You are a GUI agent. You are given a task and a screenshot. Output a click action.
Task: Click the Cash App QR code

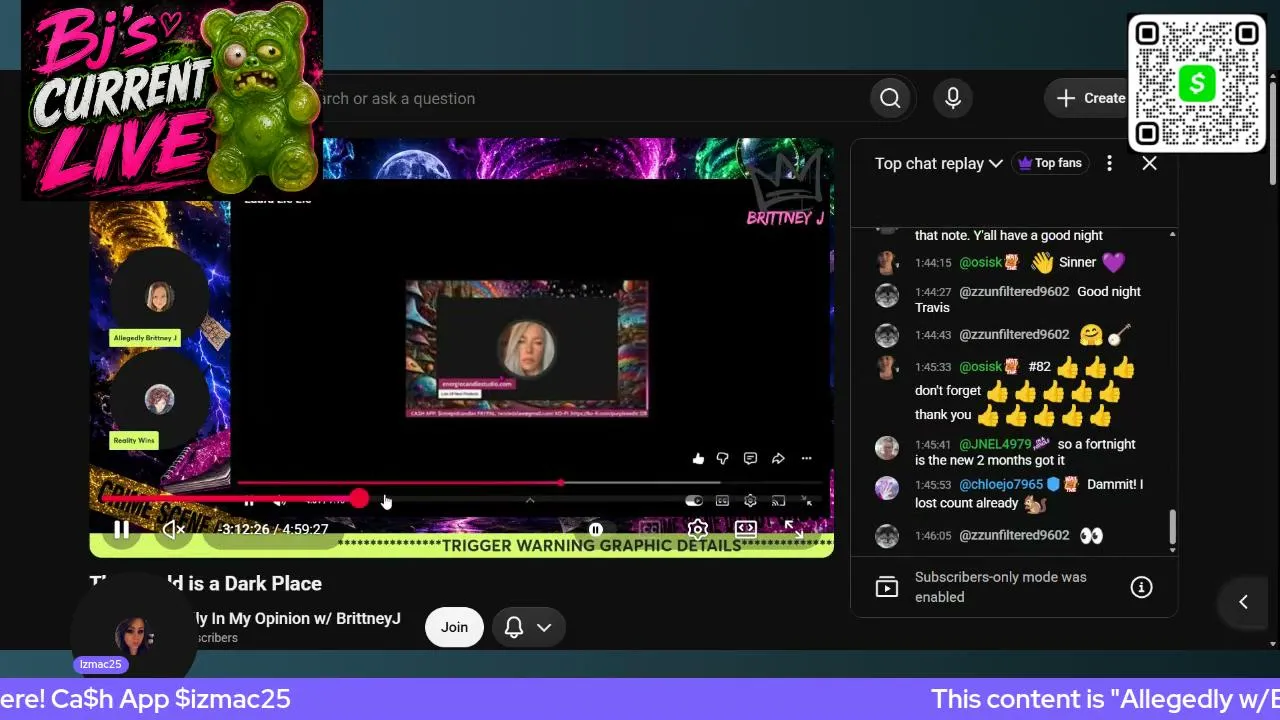[x=1197, y=84]
